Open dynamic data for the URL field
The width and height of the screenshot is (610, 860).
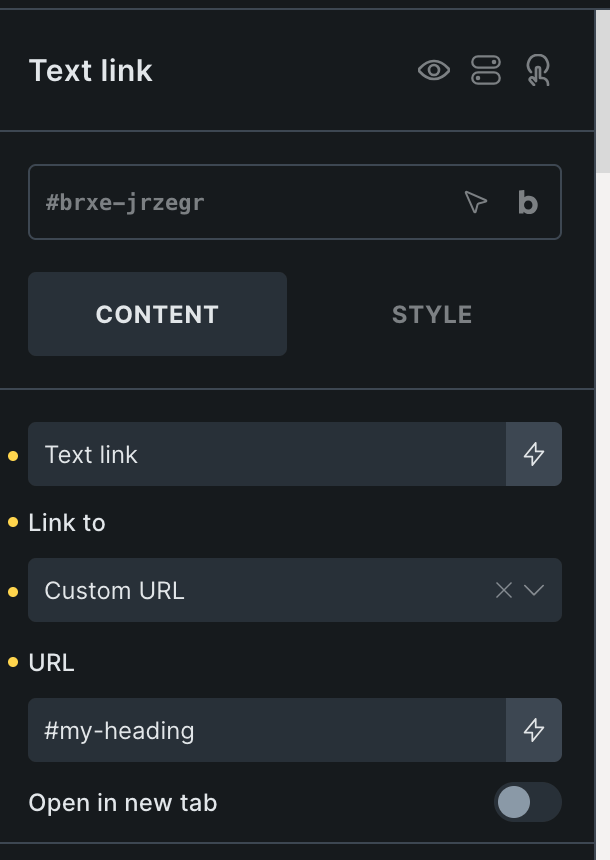click(534, 730)
